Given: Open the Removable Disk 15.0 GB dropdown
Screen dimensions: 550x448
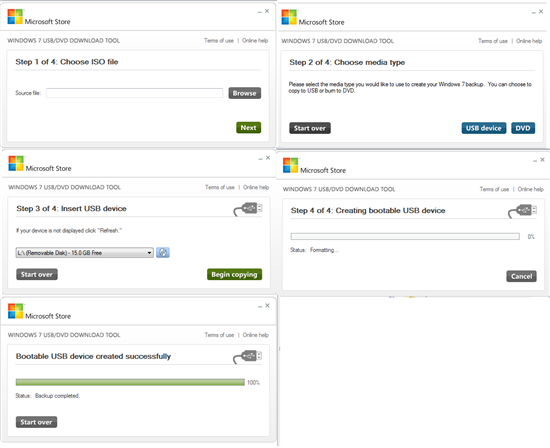Looking at the screenshot, I should 85,253.
